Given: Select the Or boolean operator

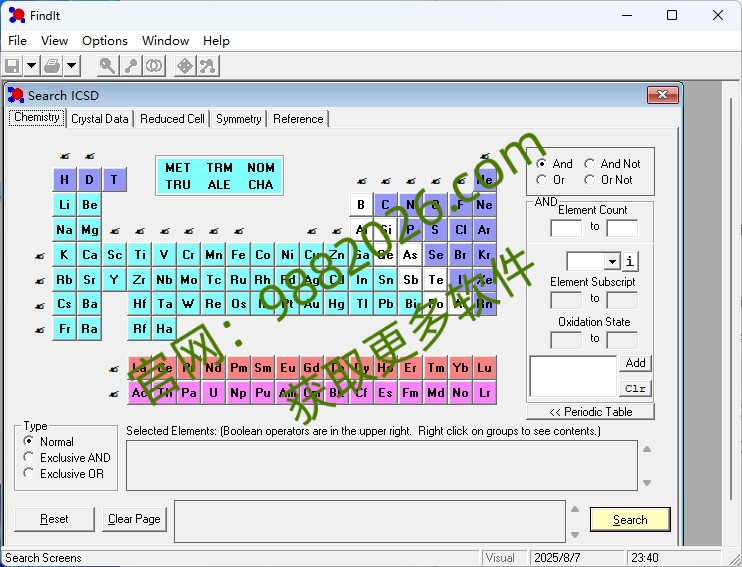Looking at the screenshot, I should point(542,180).
